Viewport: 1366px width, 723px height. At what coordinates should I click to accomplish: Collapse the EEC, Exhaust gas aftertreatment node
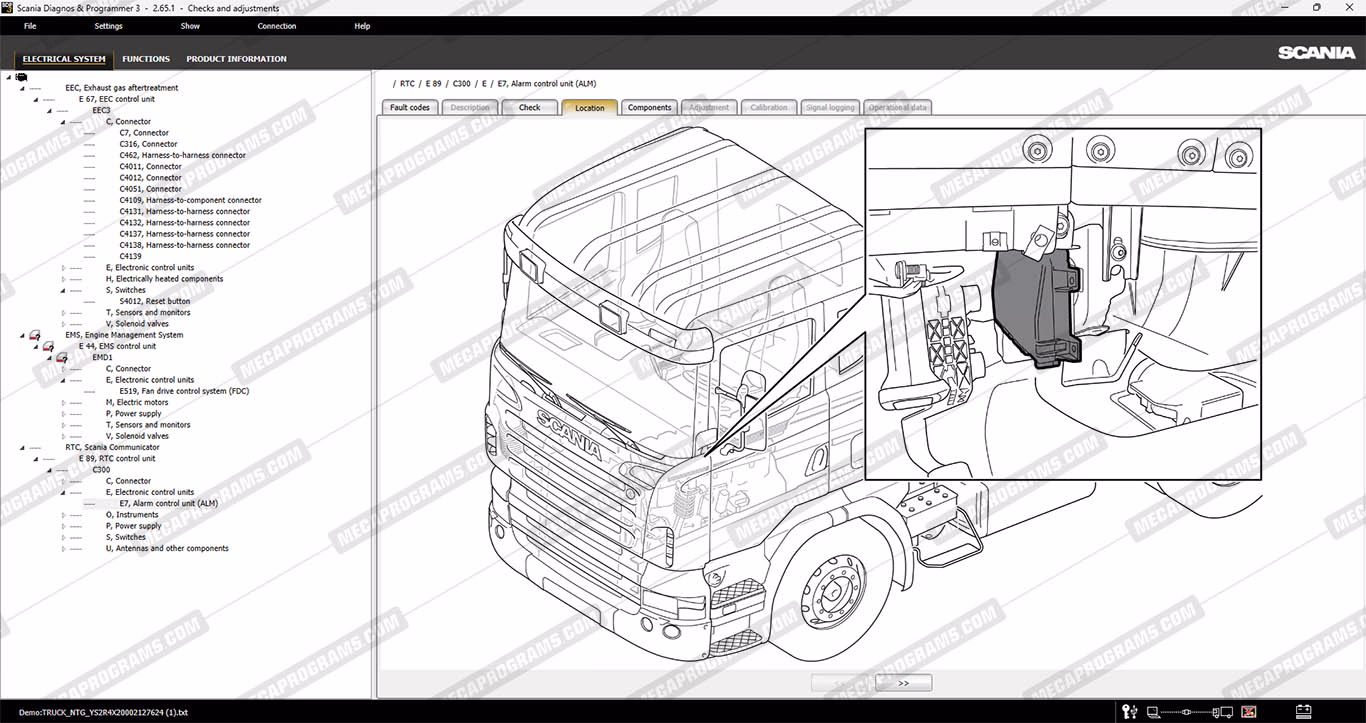(x=22, y=88)
